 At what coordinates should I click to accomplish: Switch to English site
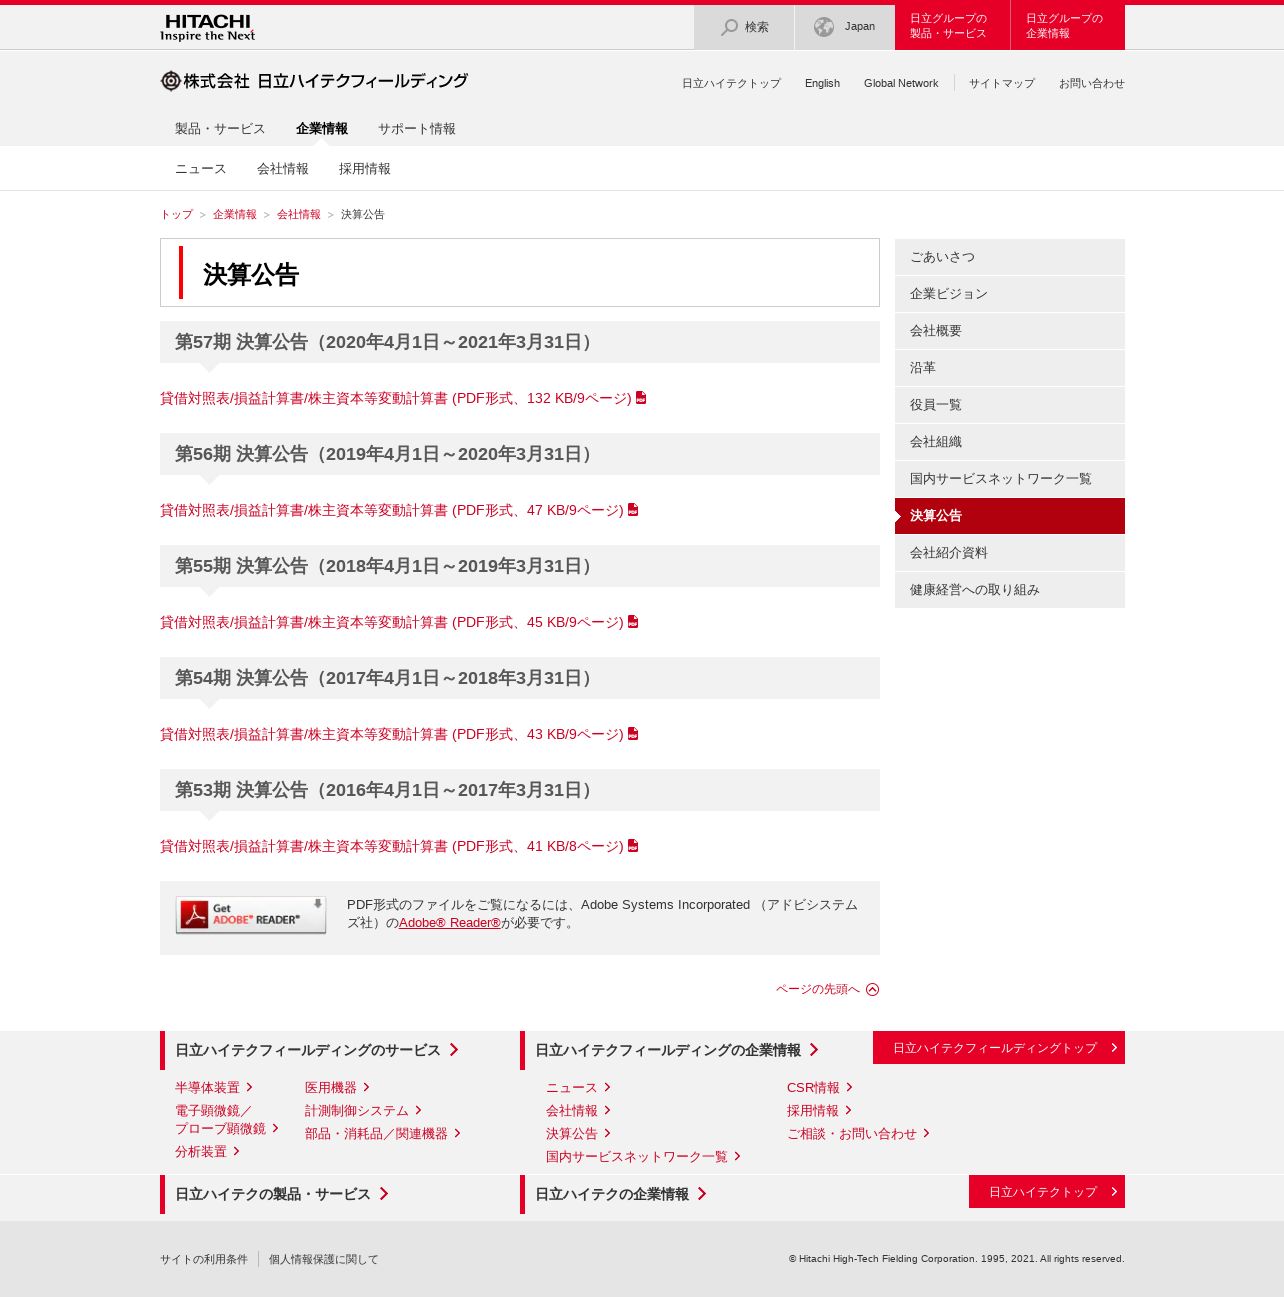tap(822, 83)
